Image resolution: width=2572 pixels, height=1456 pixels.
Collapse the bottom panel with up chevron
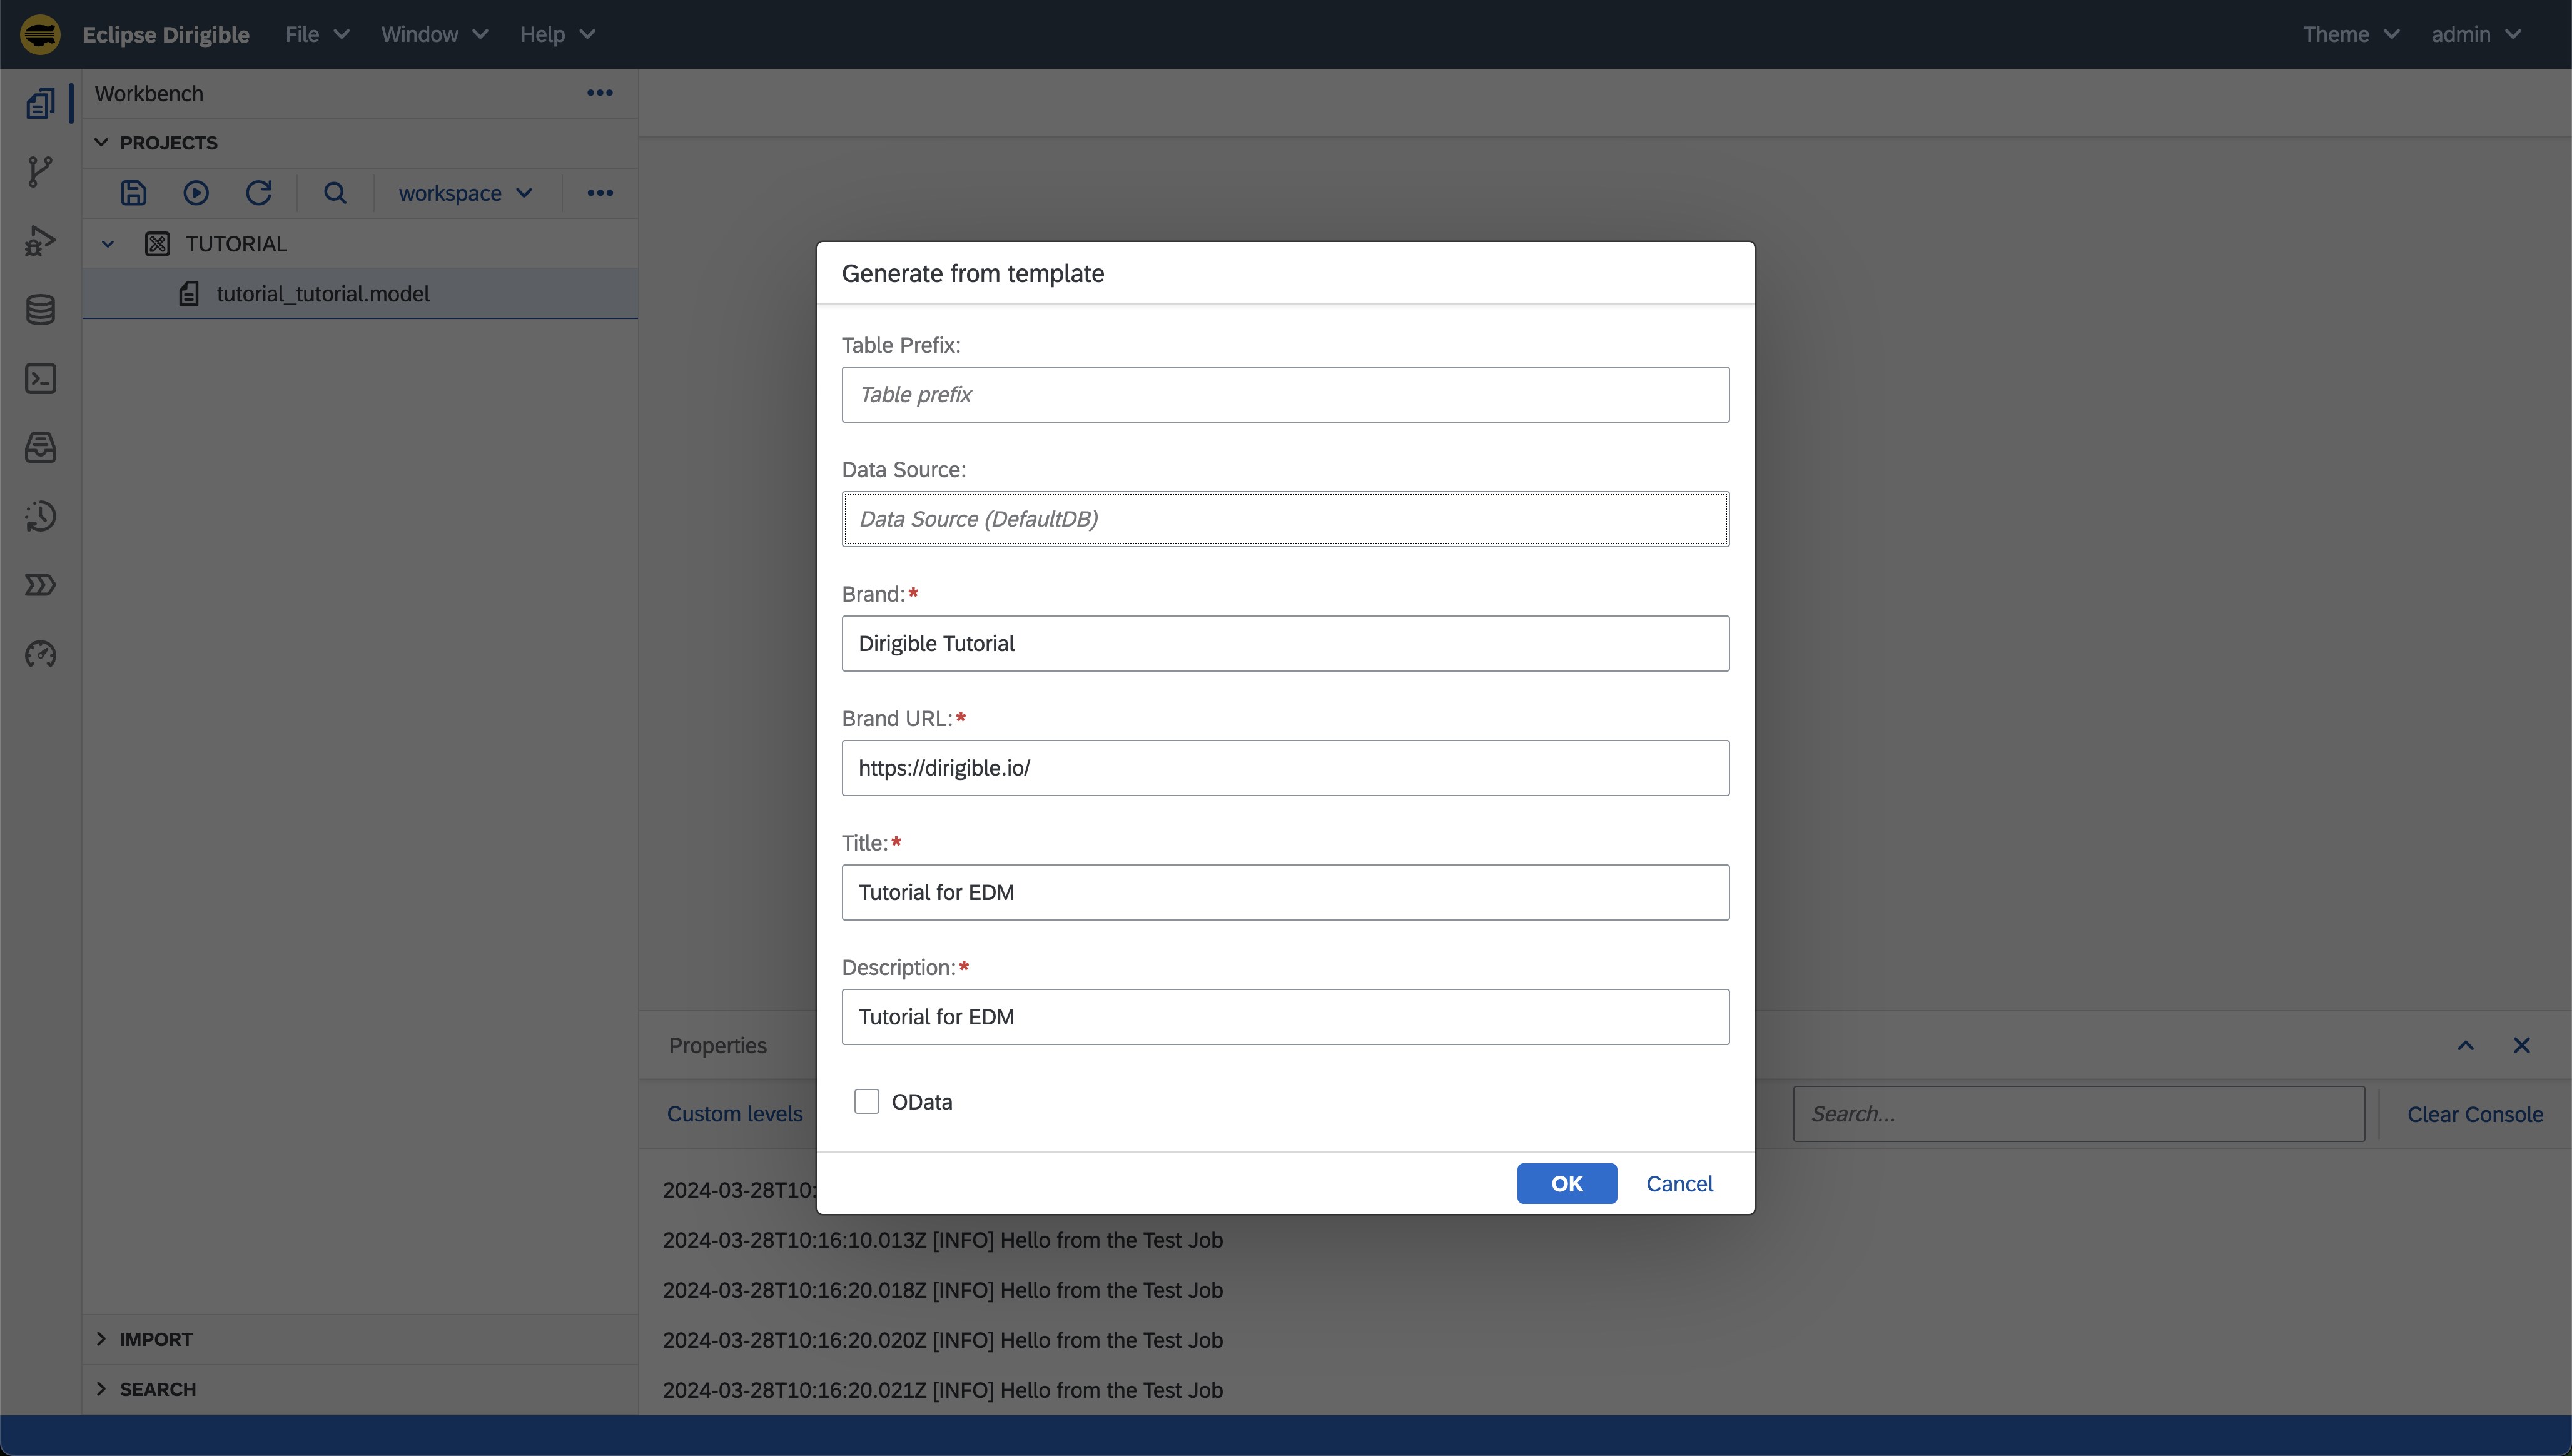2466,1046
